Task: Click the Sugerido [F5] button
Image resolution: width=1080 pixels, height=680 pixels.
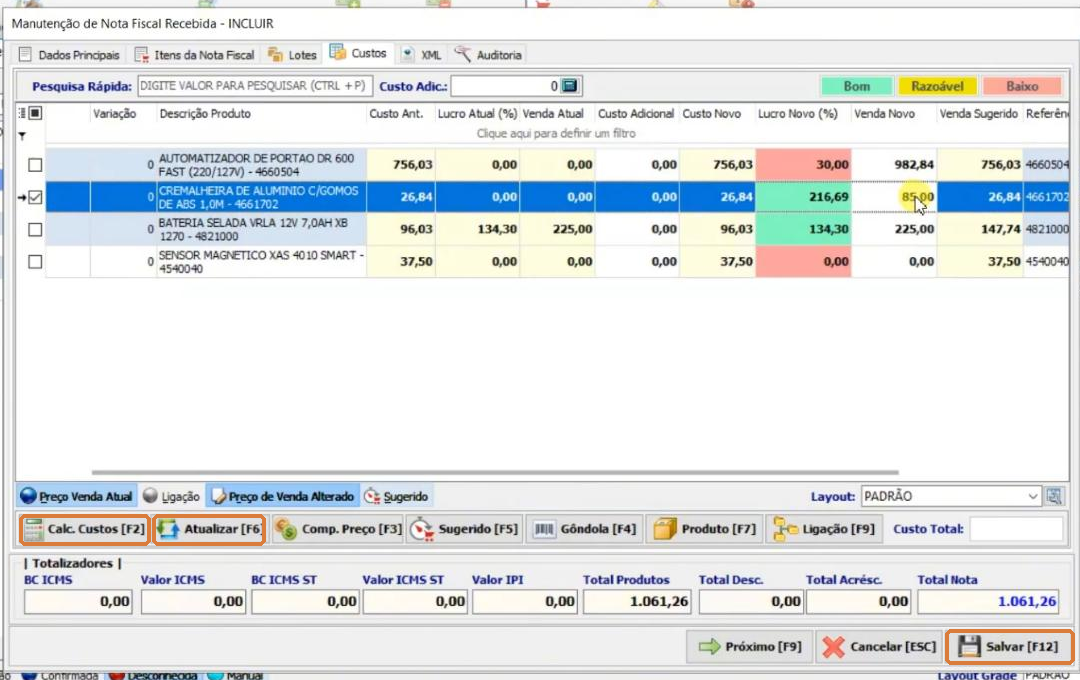Action: pos(464,529)
